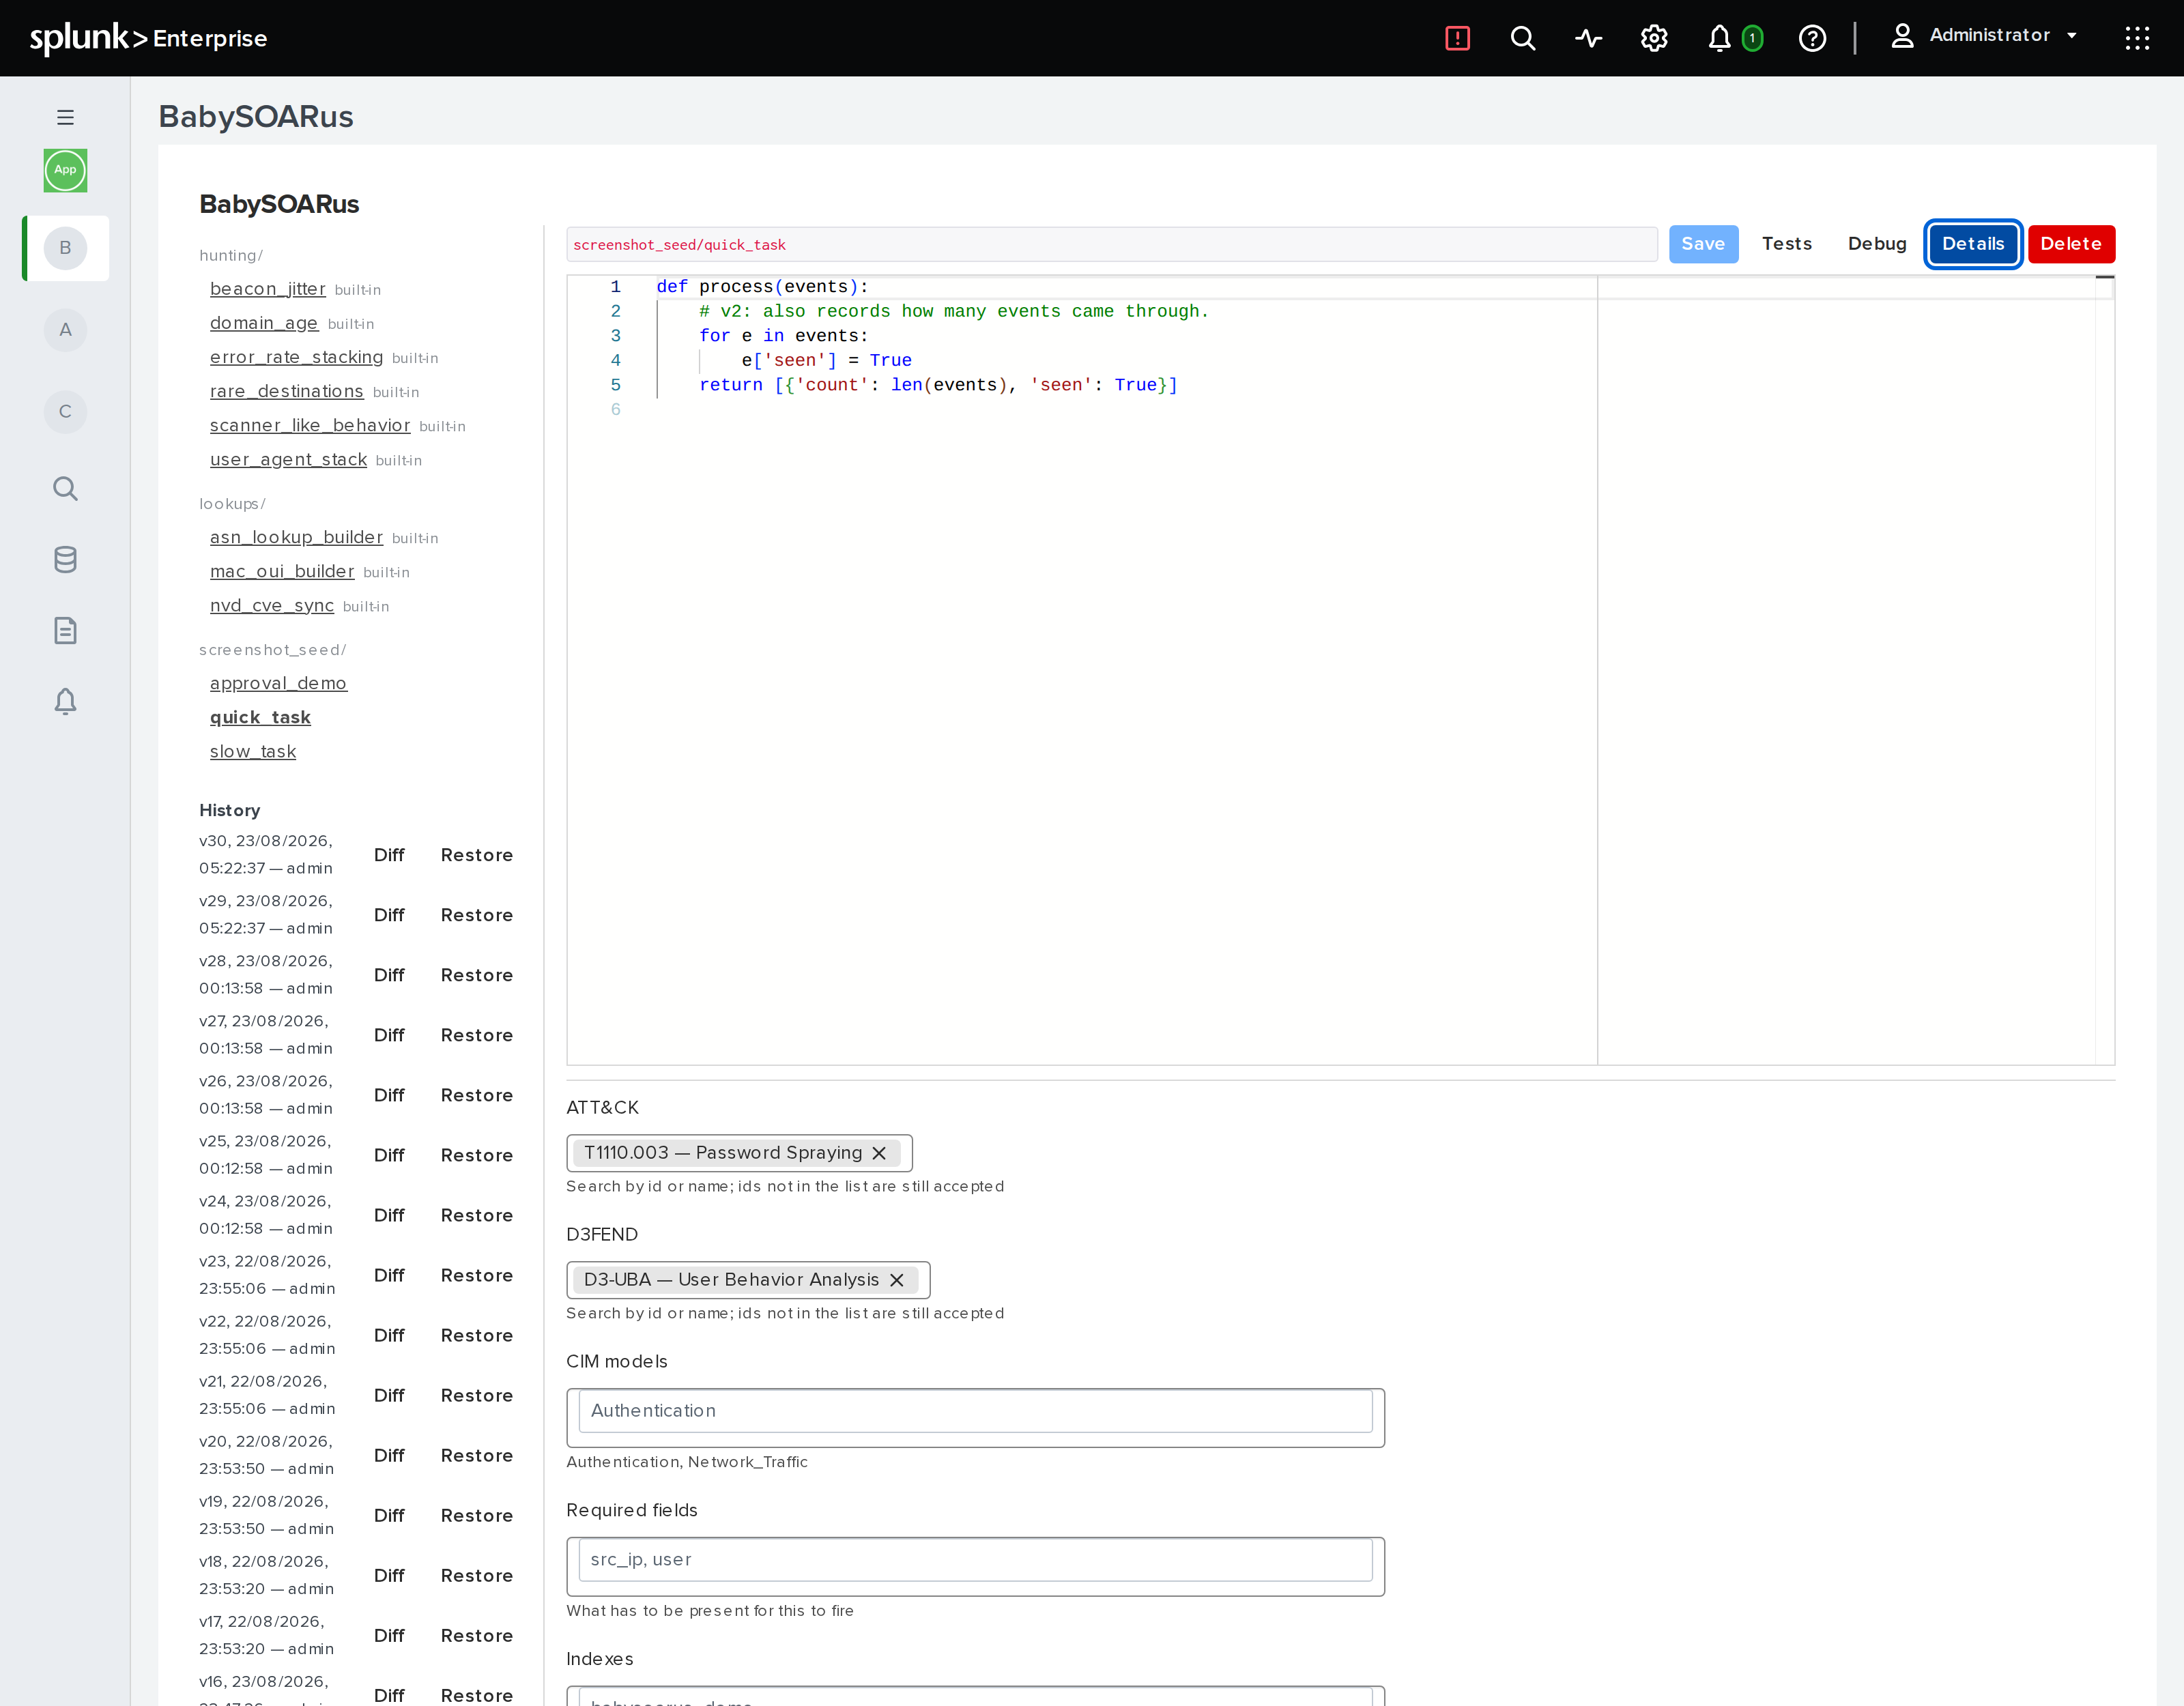Open the search icon in top bar
The height and width of the screenshot is (1706, 2184).
(x=1522, y=38)
